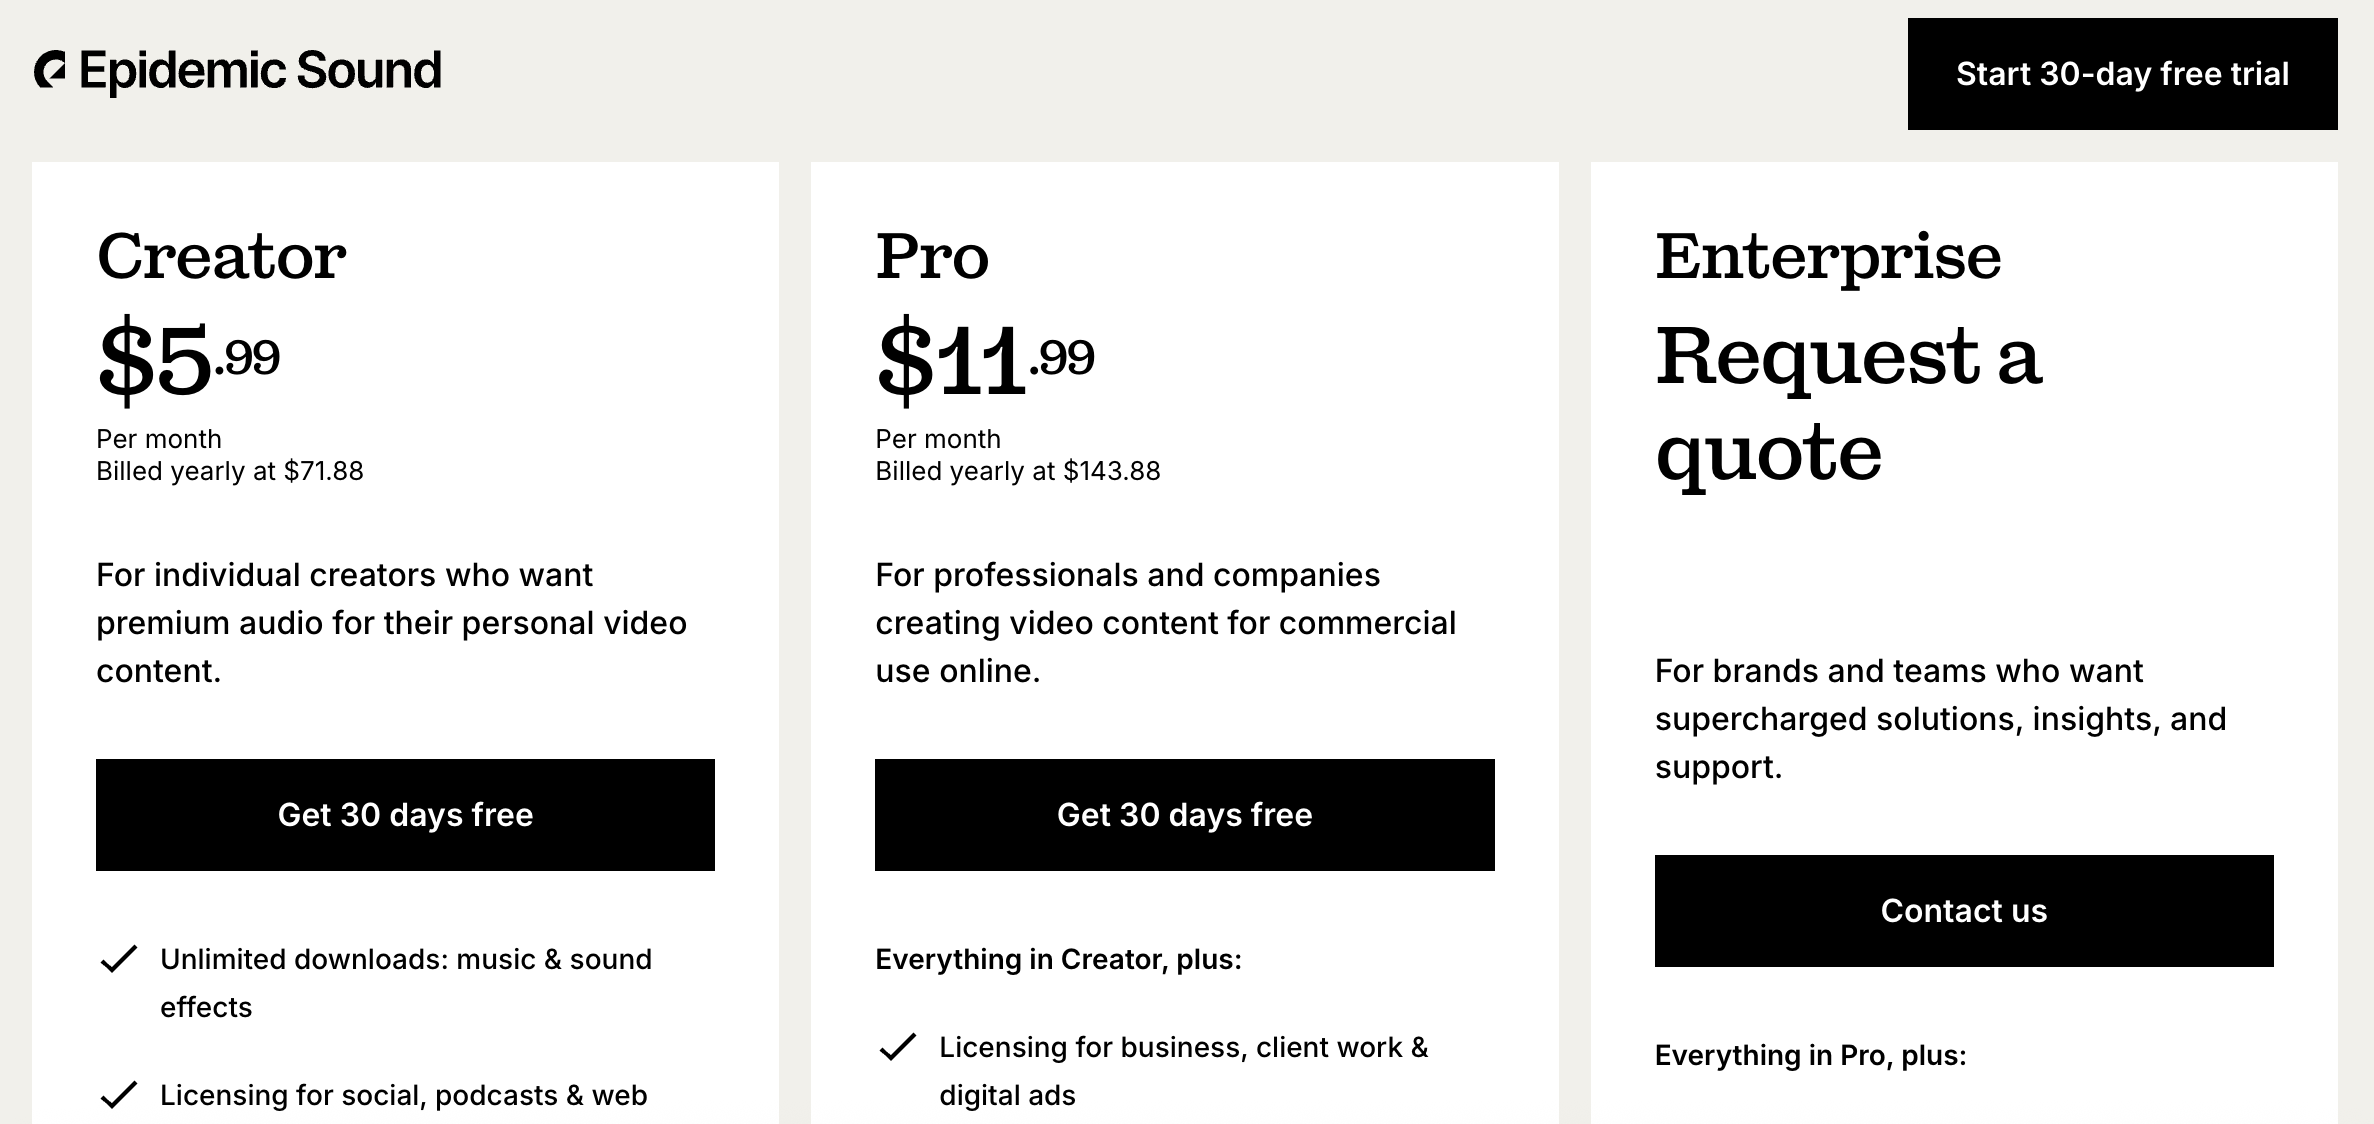The height and width of the screenshot is (1124, 2374).
Task: Select the Enterprise plan heading
Action: (1828, 256)
